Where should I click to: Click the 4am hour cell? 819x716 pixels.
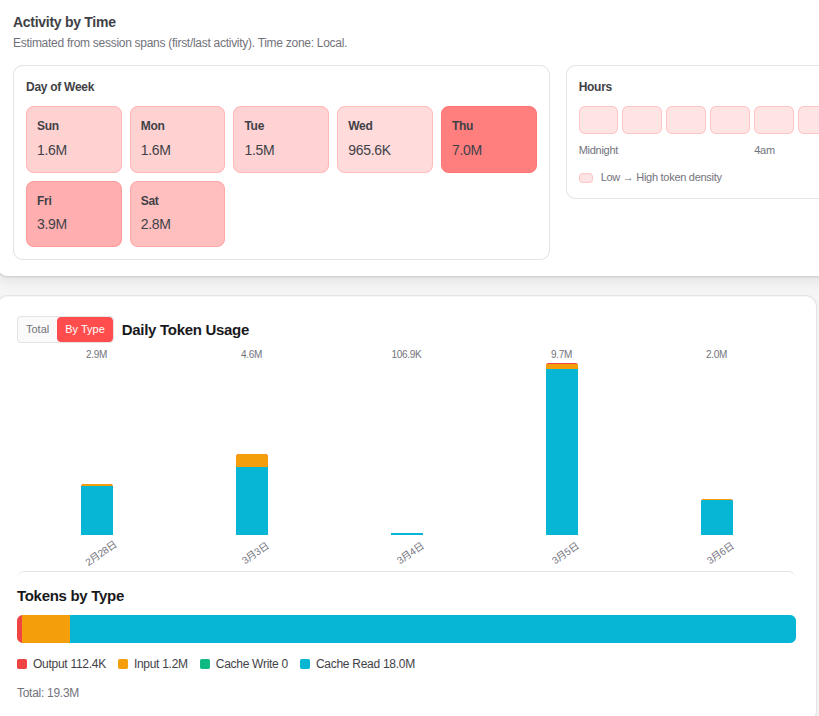[773, 120]
